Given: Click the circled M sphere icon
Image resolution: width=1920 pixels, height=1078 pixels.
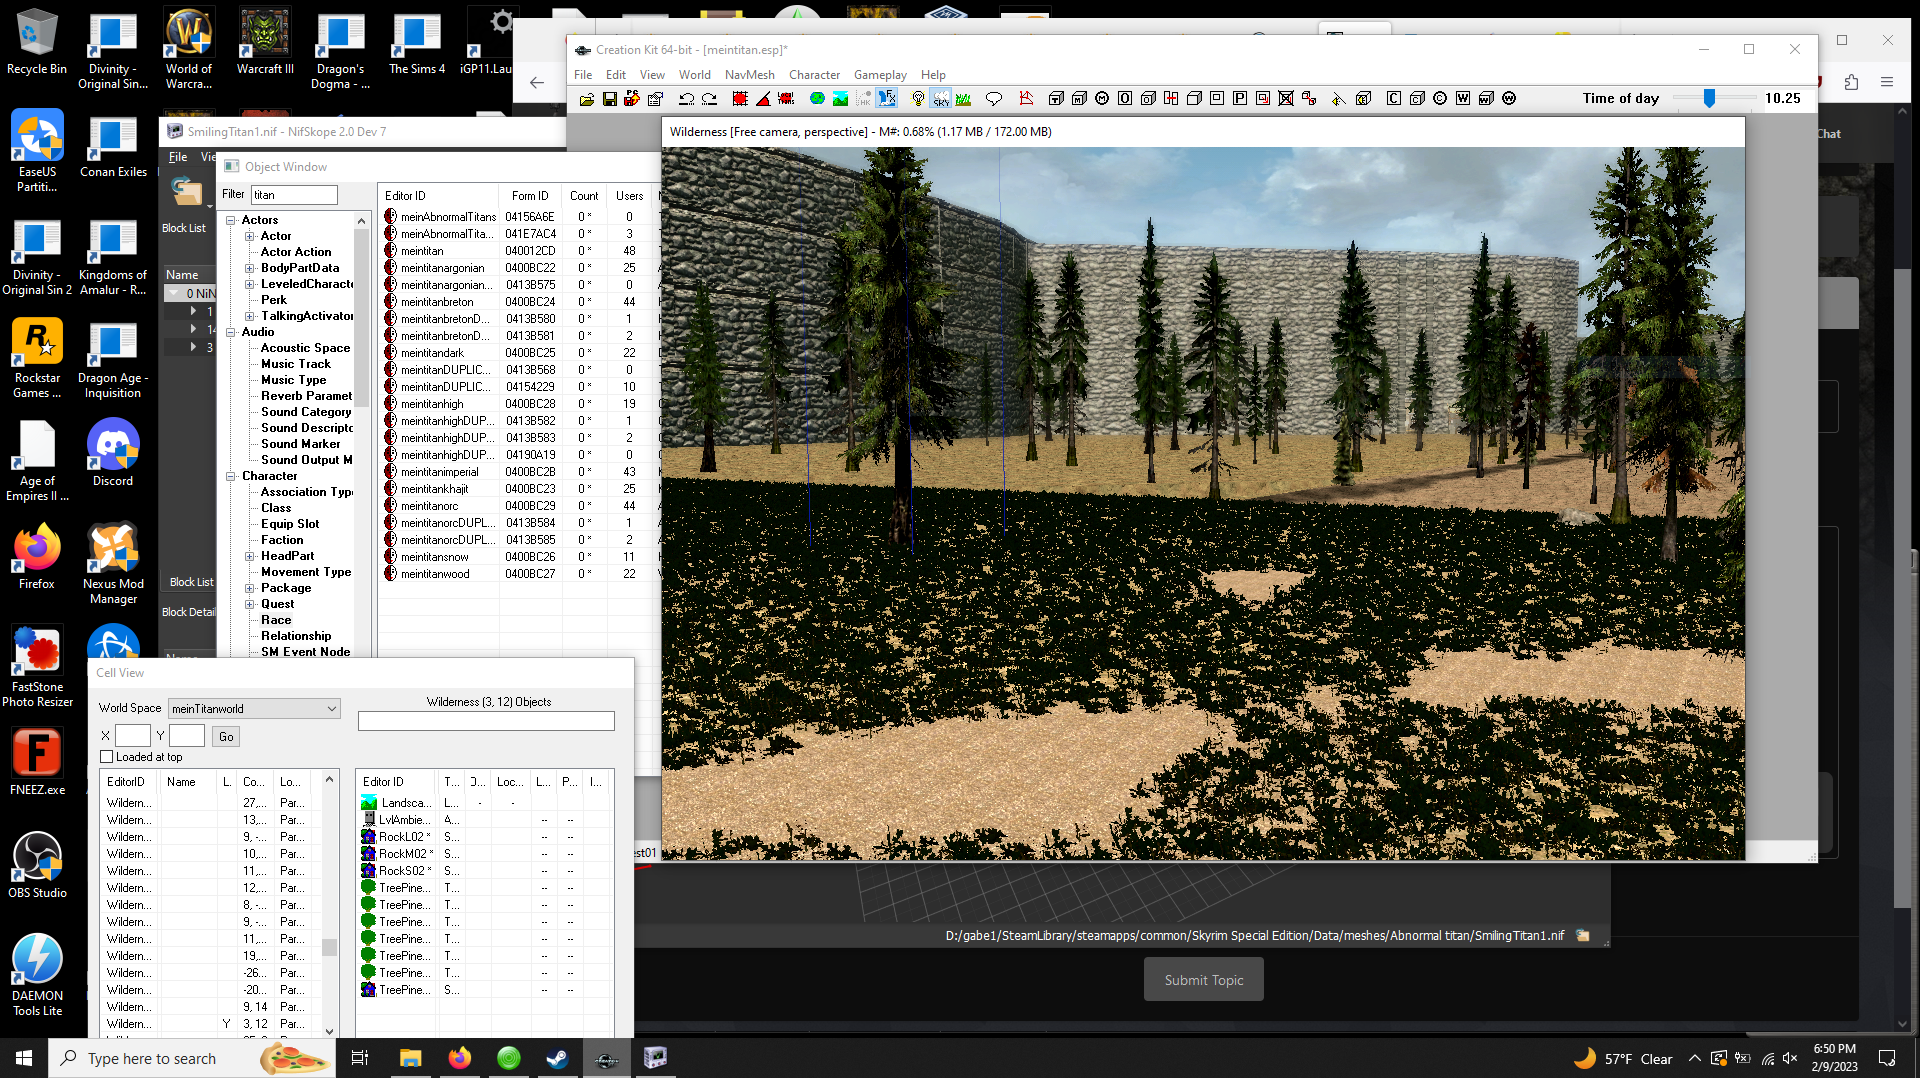Looking at the screenshot, I should (x=1102, y=99).
